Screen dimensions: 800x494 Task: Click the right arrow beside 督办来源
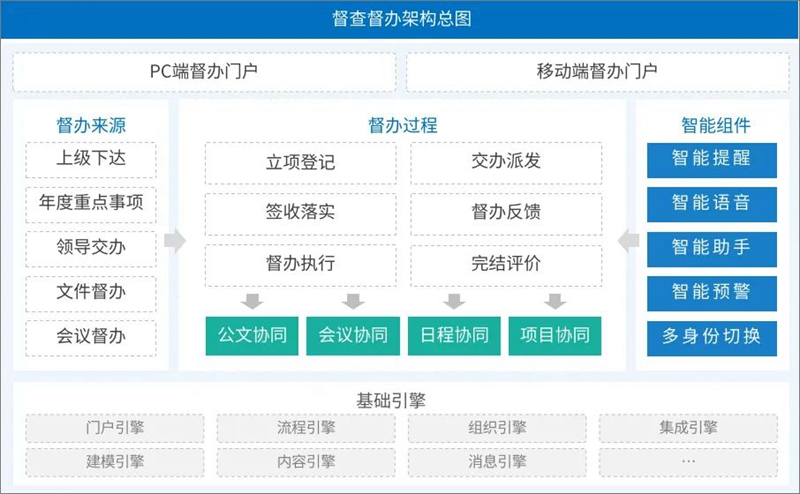(175, 240)
